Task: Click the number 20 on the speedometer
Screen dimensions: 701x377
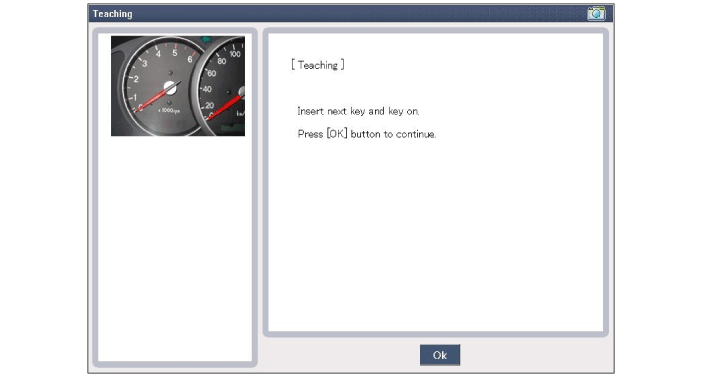Action: [210, 106]
